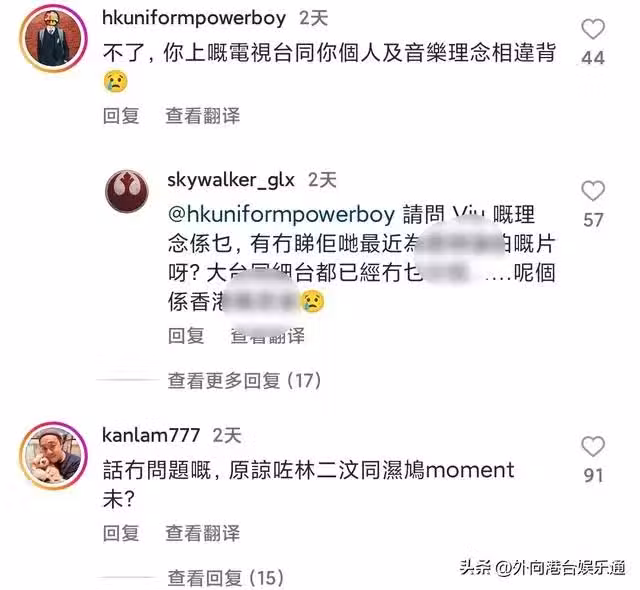640x590 pixels.
Task: Like skywalker_glx's reply with heart icon
Action: (x=593, y=191)
